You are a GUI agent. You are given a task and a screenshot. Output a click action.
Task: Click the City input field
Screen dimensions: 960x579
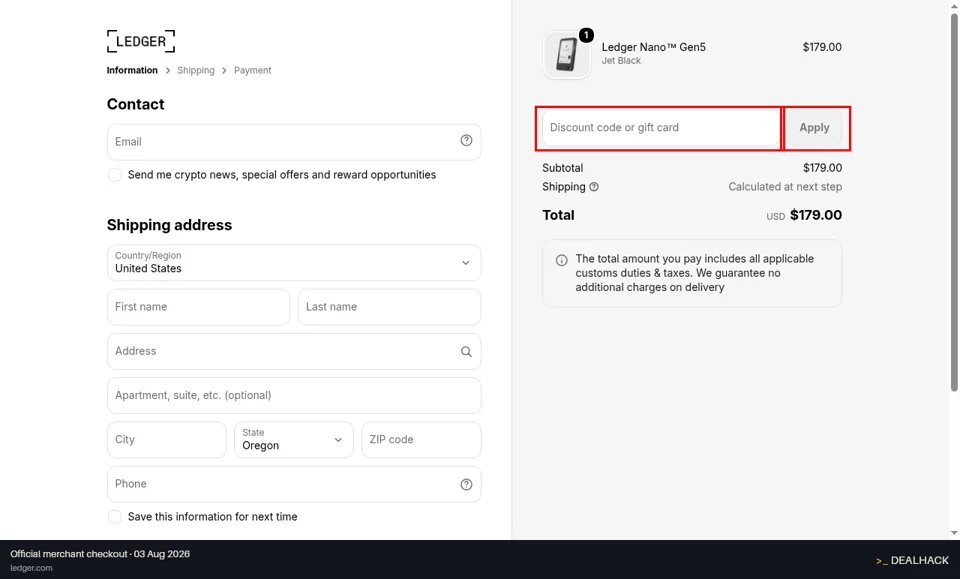(167, 439)
